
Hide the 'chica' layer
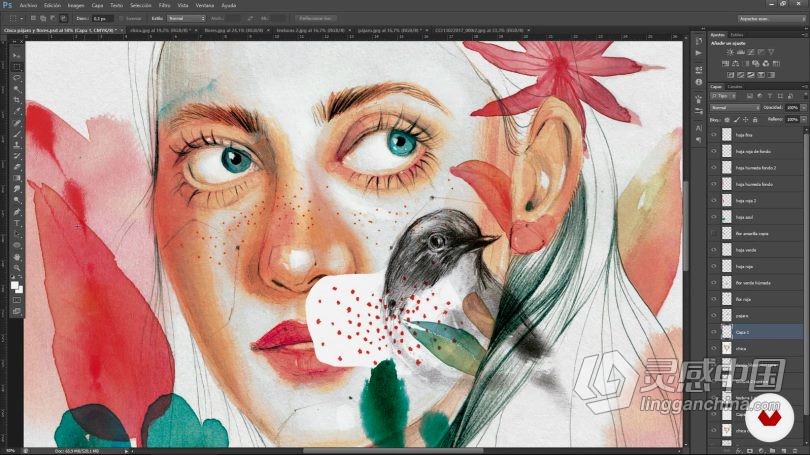tap(714, 349)
